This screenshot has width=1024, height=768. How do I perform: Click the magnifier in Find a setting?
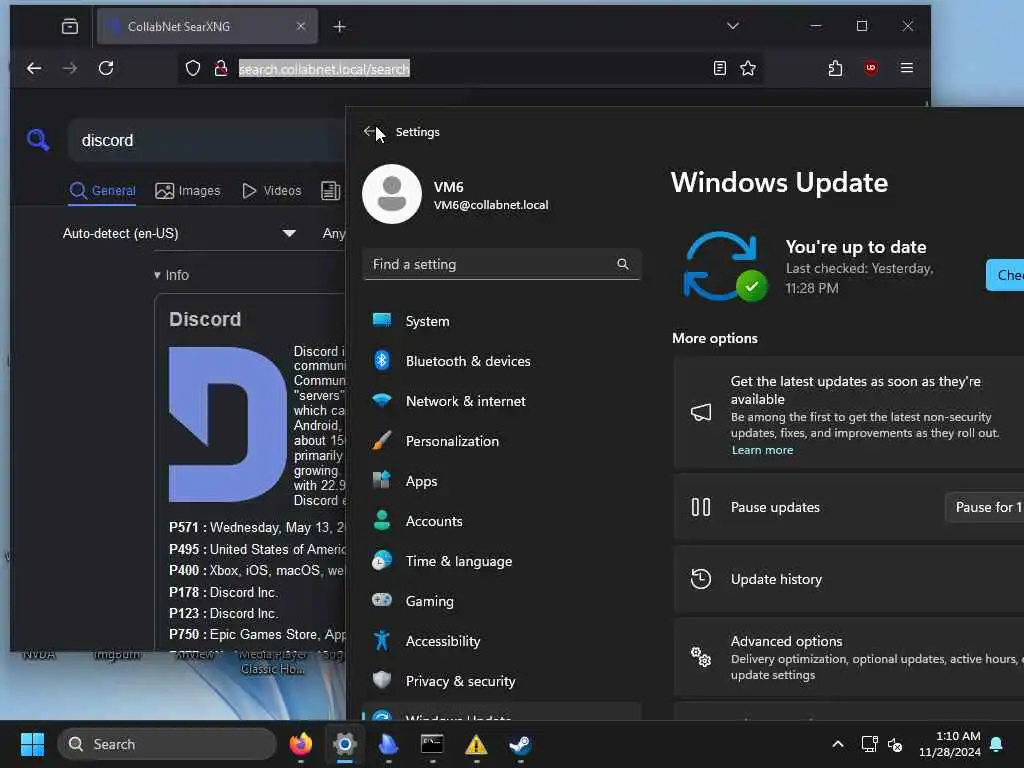[622, 264]
